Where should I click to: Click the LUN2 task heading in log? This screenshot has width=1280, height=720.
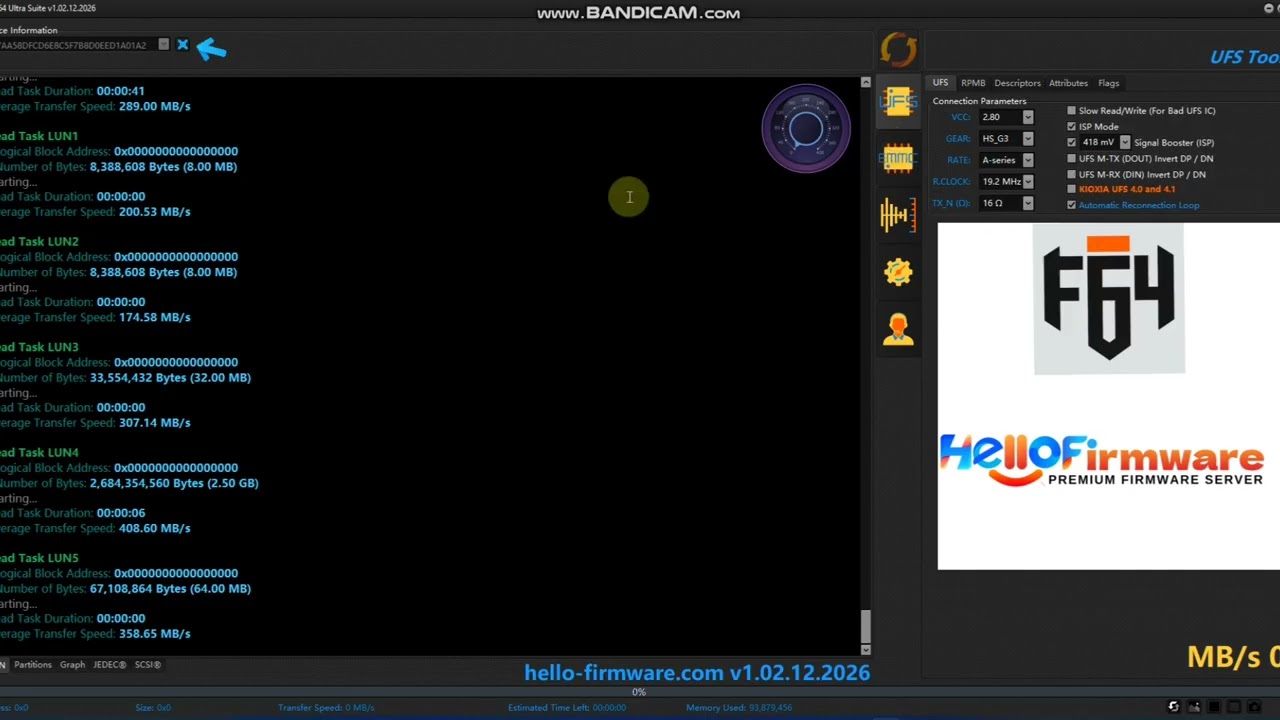tap(39, 241)
